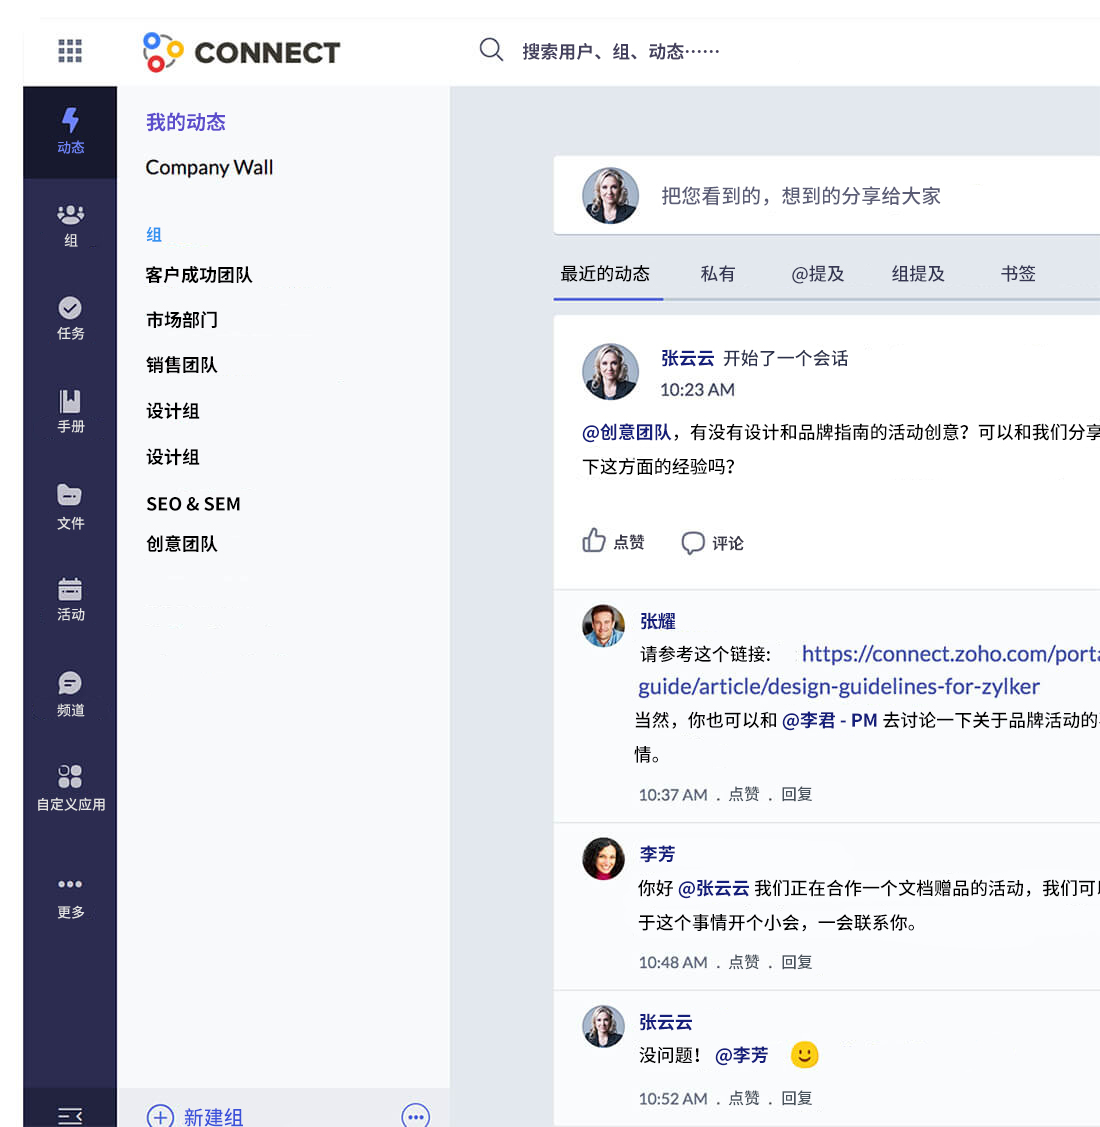Switch to the 私有 tab
This screenshot has width=1100, height=1127.
[717, 274]
